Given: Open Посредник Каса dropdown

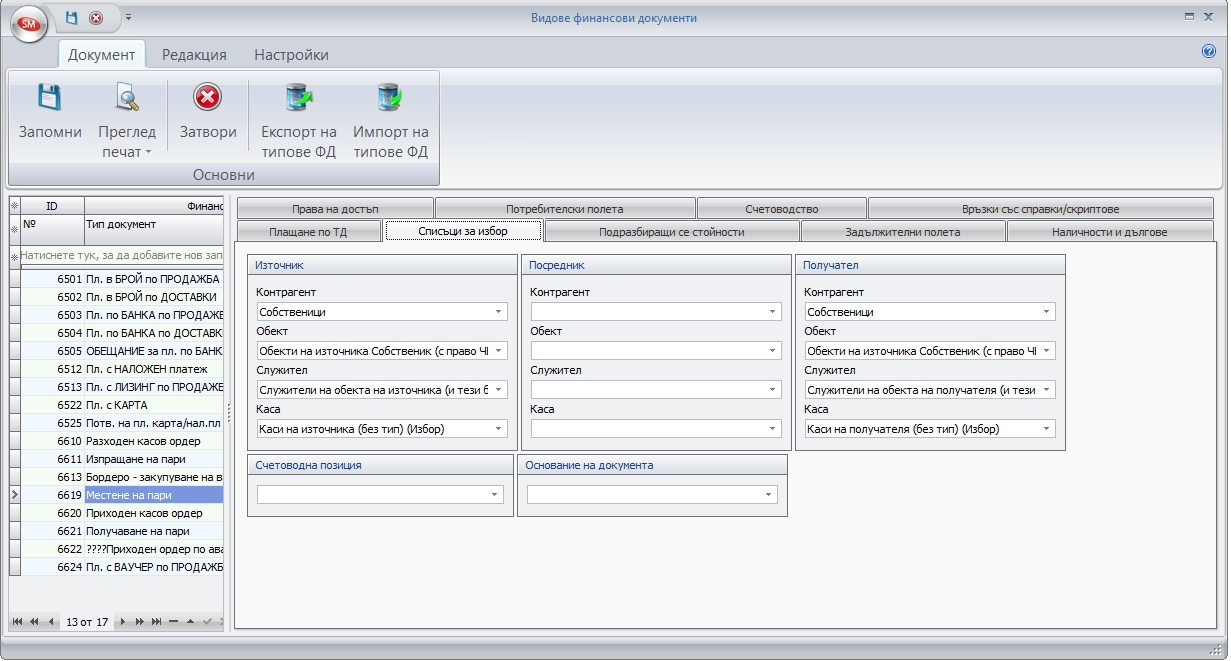Looking at the screenshot, I should point(772,429).
